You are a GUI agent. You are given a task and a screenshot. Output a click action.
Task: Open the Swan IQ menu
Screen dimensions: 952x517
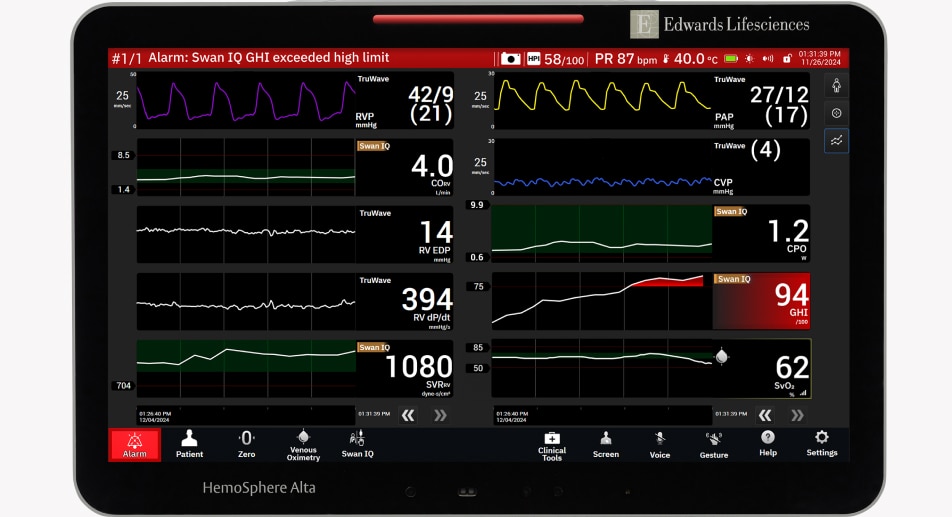coord(357,444)
